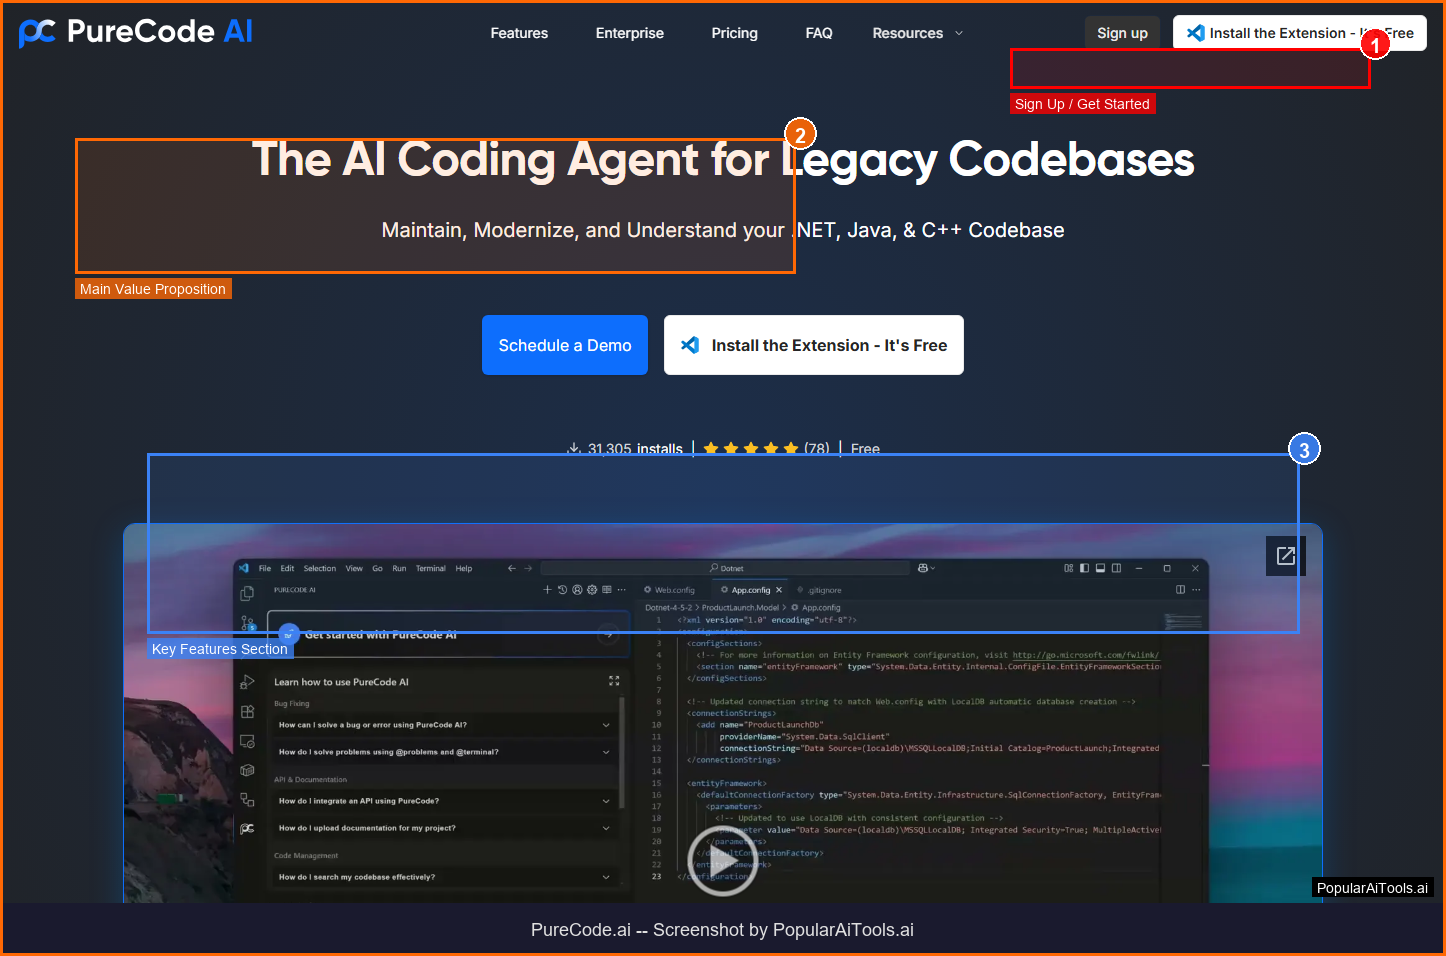The image size is (1446, 956).
Task: Select PureCode icon in activity bar
Action: pos(247,828)
